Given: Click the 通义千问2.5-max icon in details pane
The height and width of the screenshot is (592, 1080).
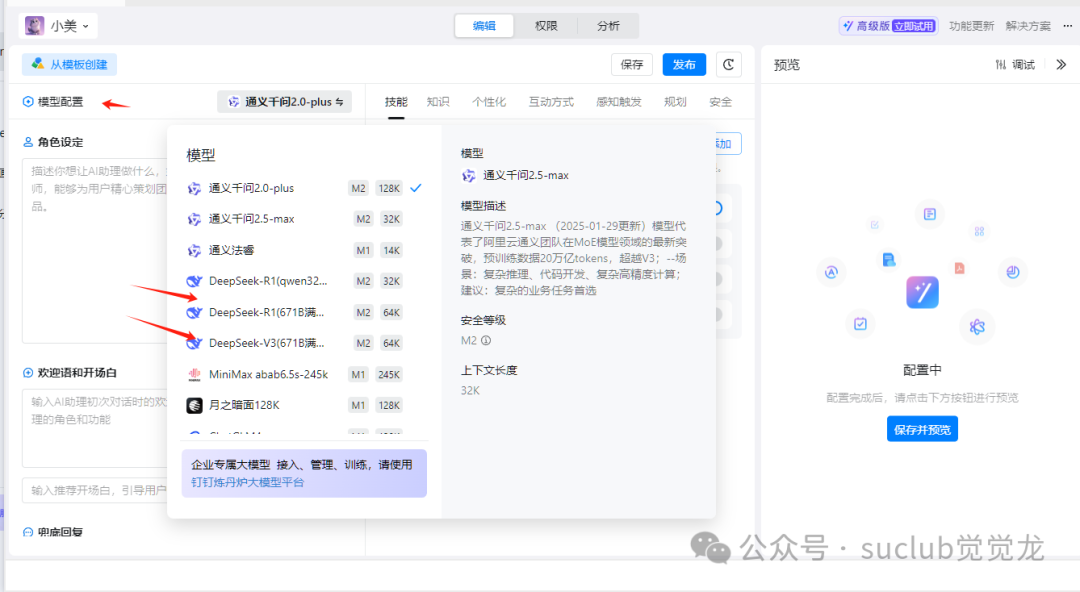Looking at the screenshot, I should 468,176.
